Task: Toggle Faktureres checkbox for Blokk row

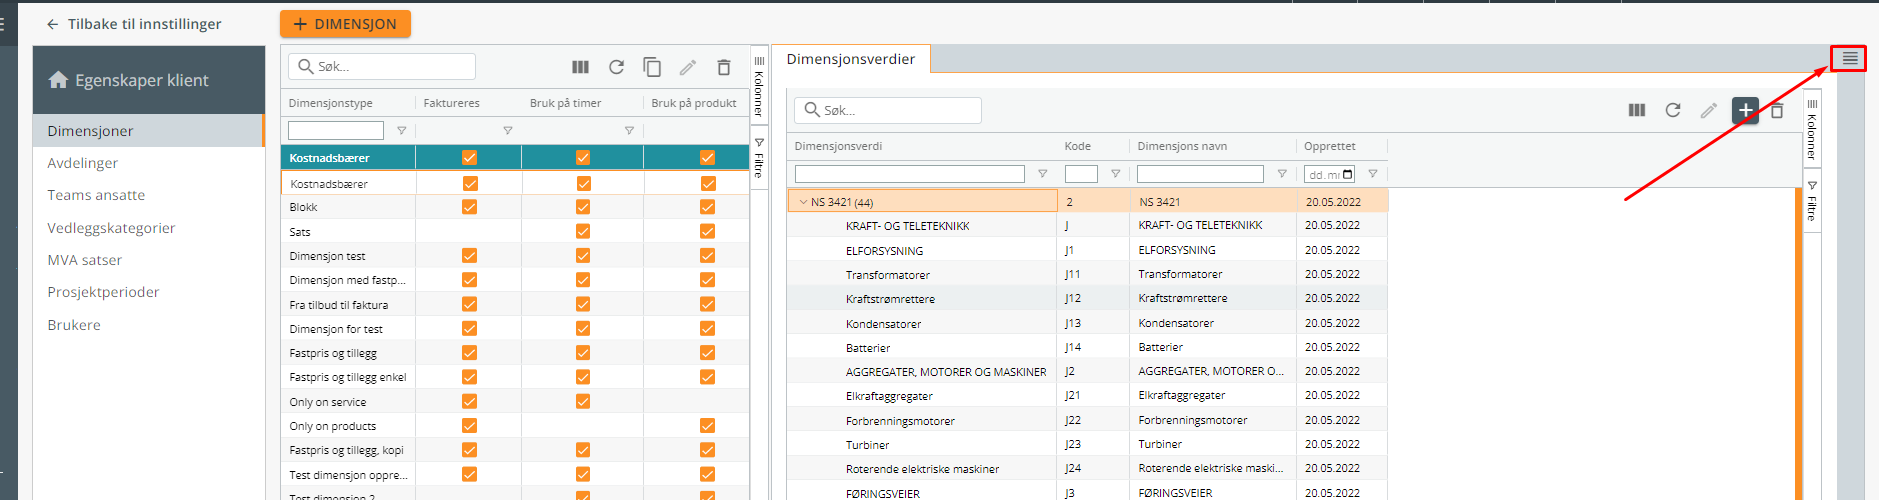Action: pyautogui.click(x=469, y=207)
